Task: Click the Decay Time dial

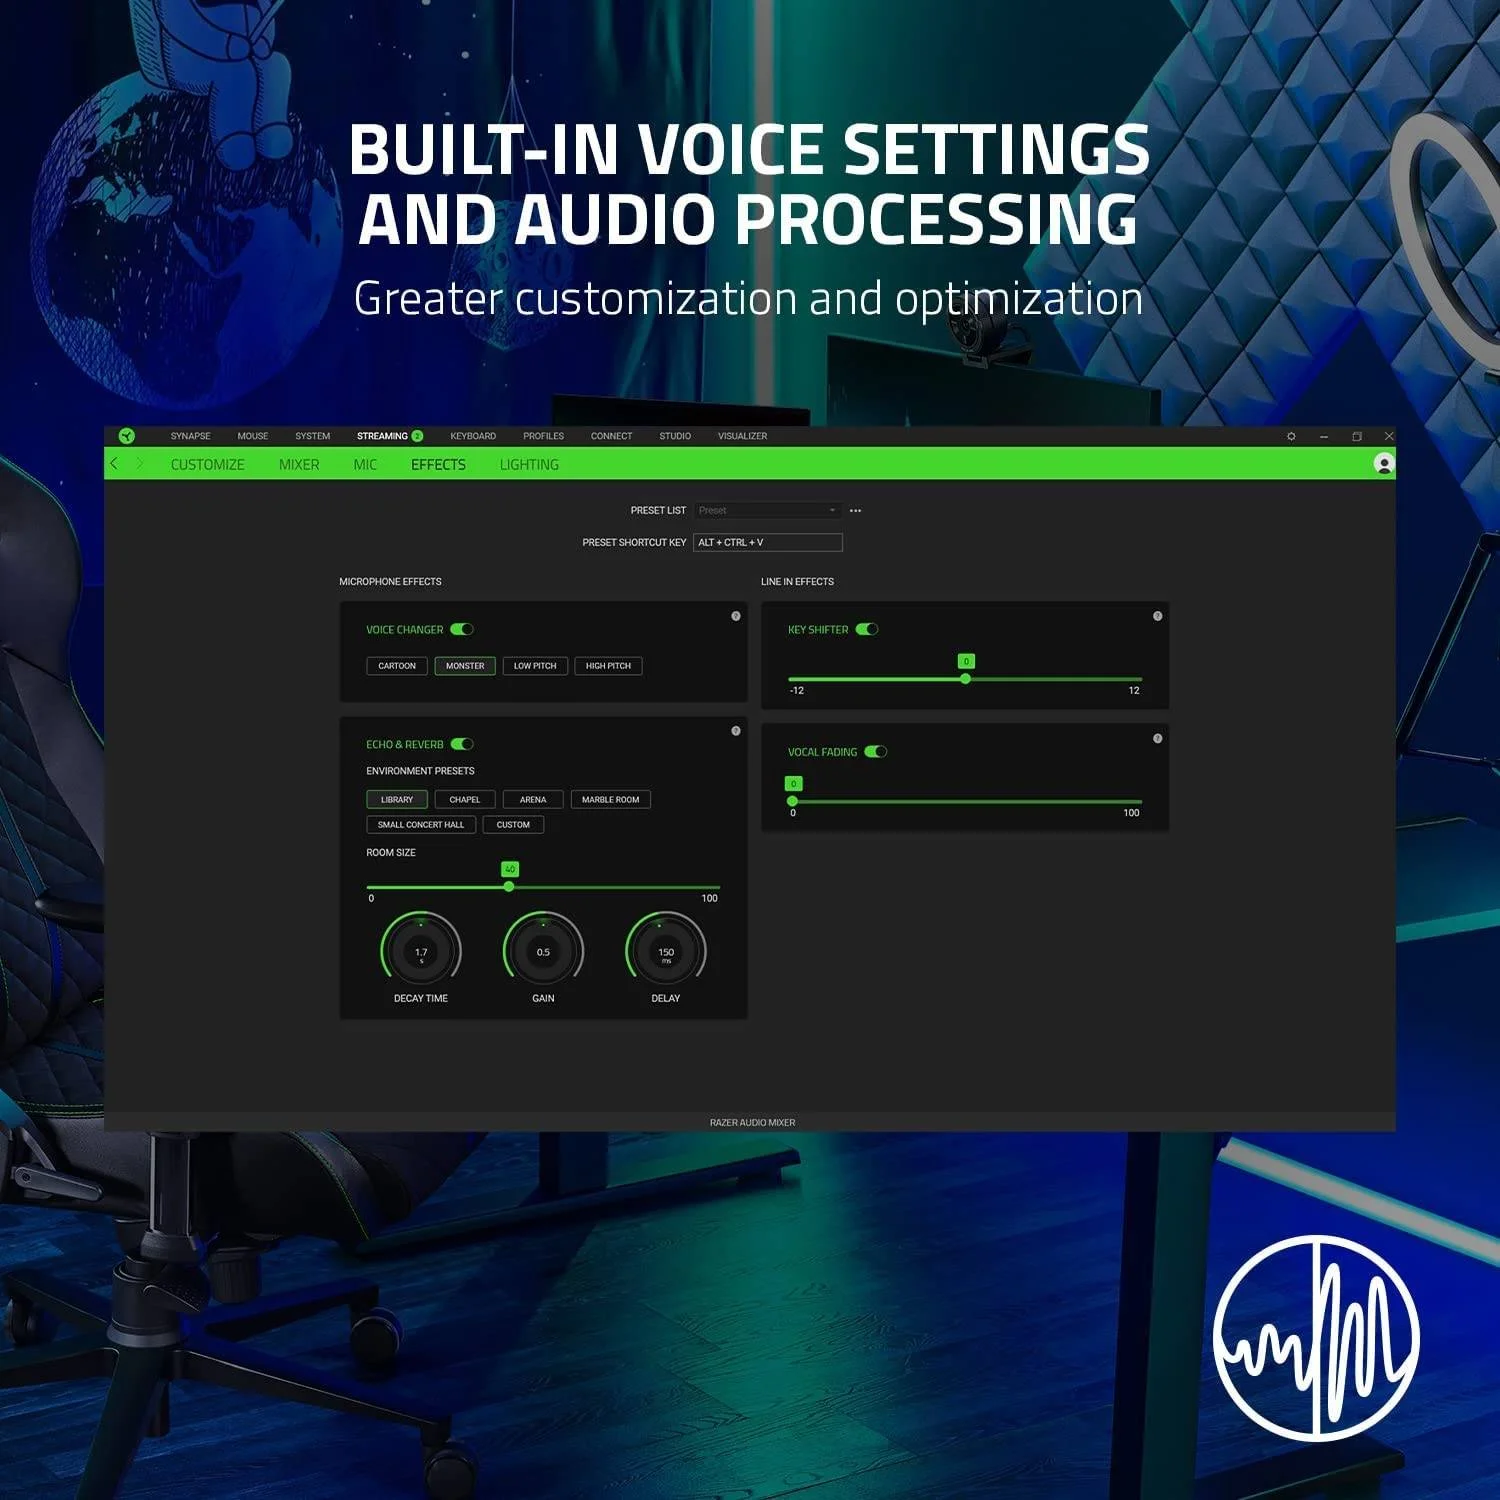Action: 421,951
